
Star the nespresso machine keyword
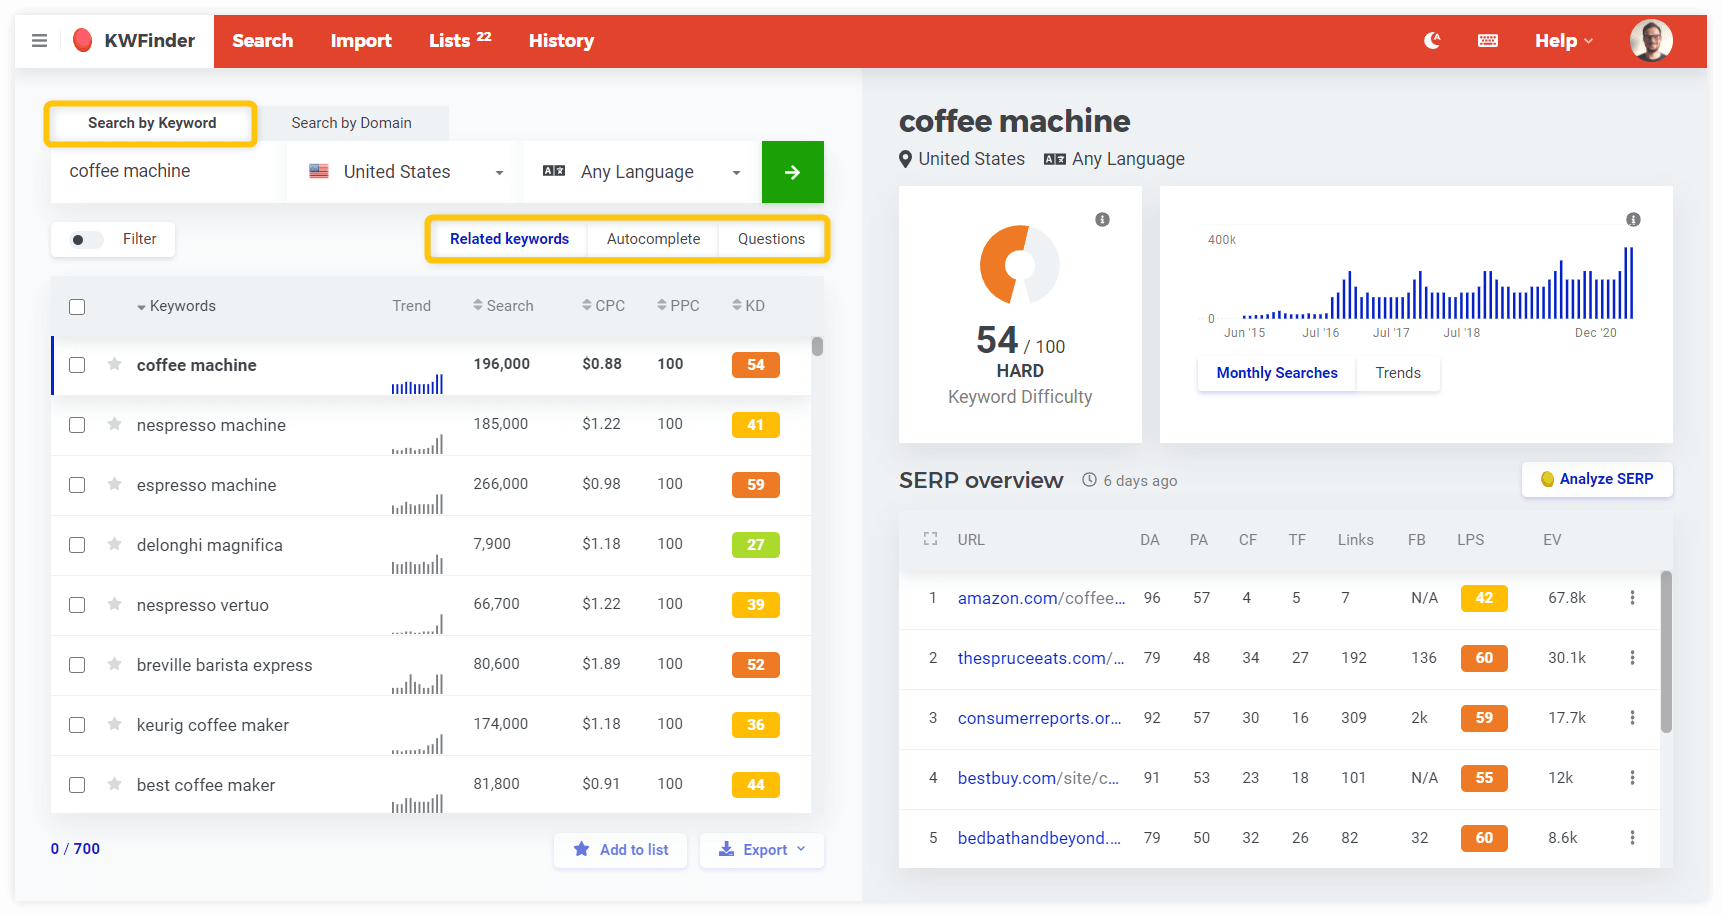115,424
